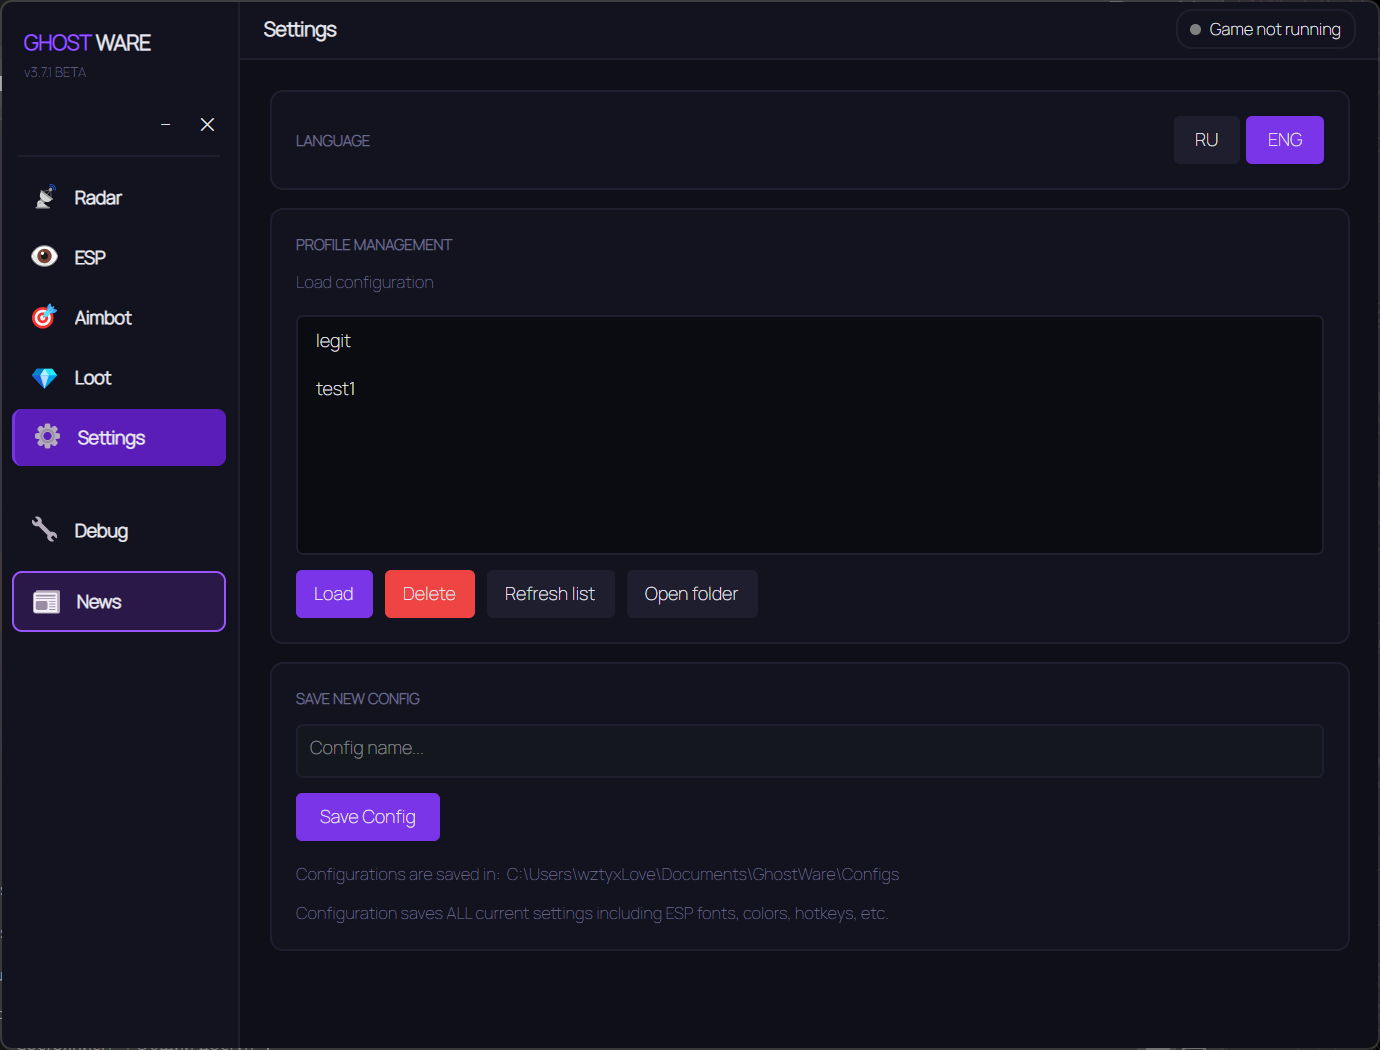Switch to the Aimbot page
Image resolution: width=1380 pixels, height=1050 pixels.
coord(119,318)
